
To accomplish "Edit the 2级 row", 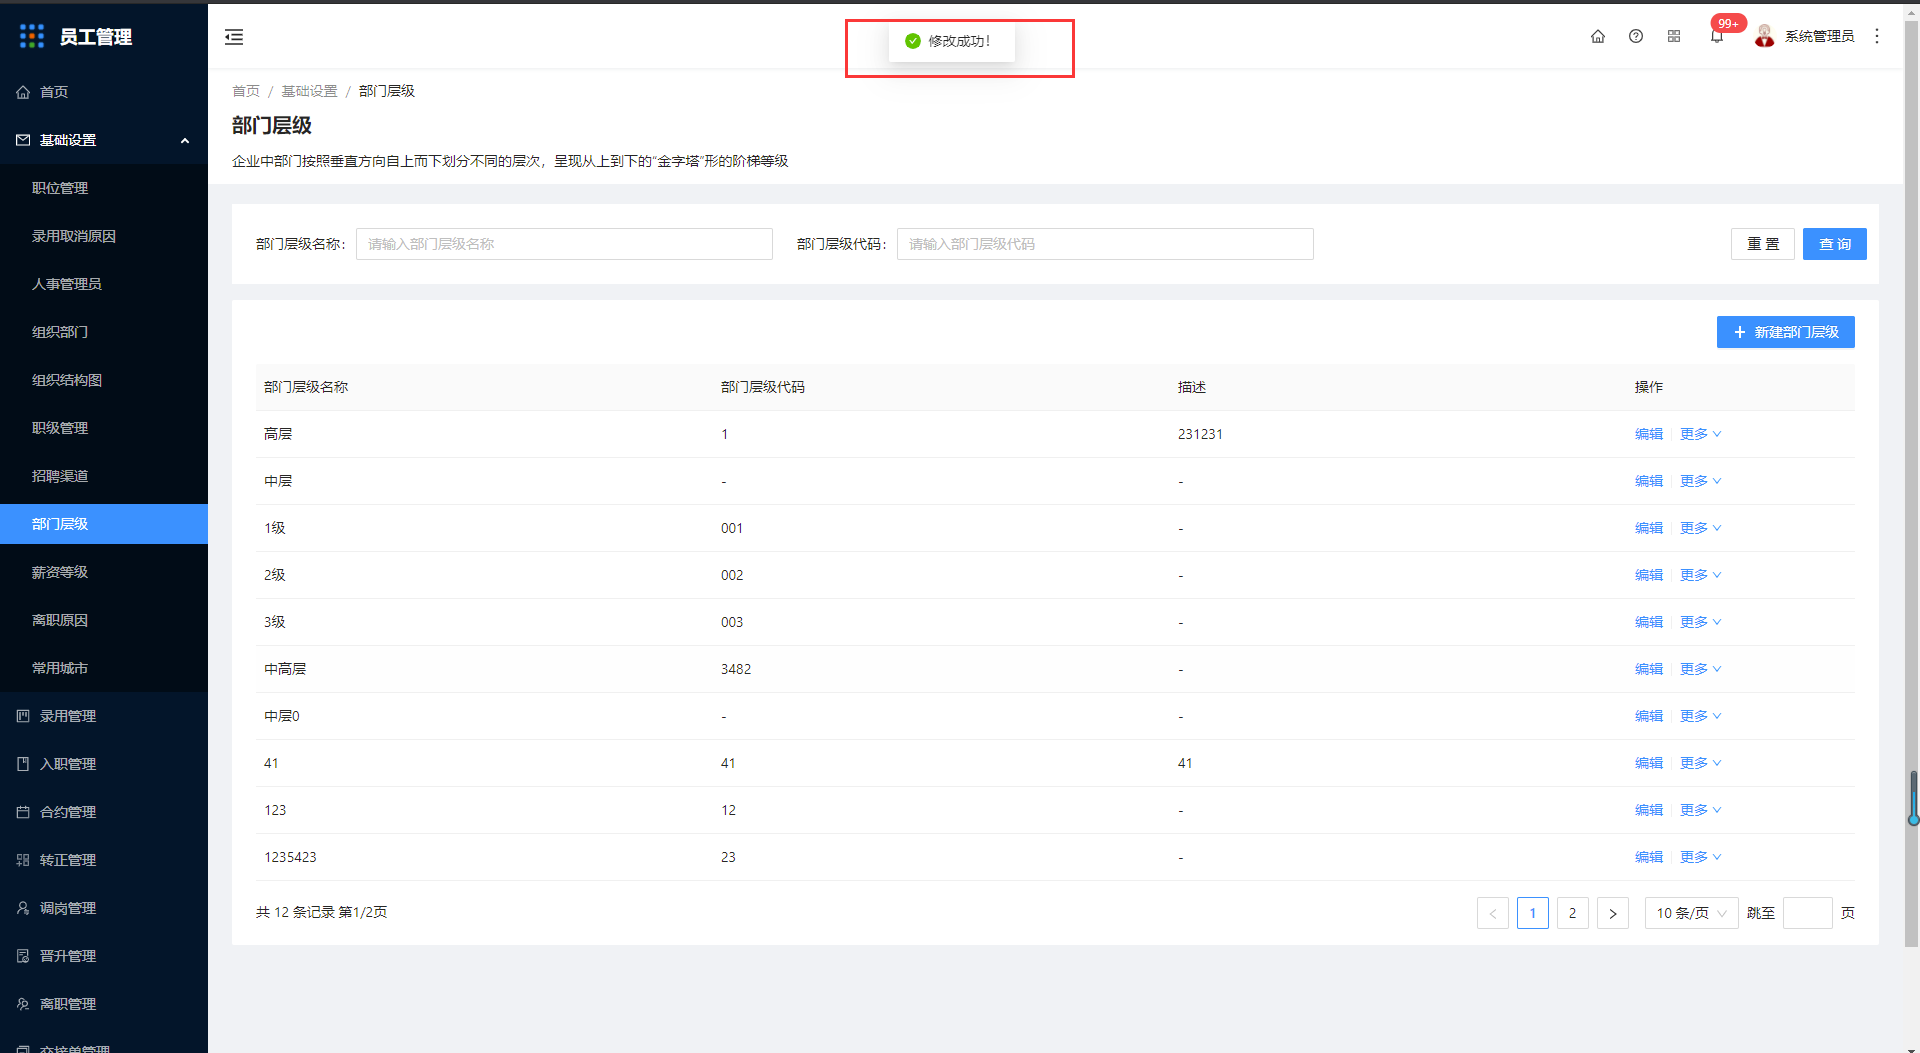I will pos(1649,575).
